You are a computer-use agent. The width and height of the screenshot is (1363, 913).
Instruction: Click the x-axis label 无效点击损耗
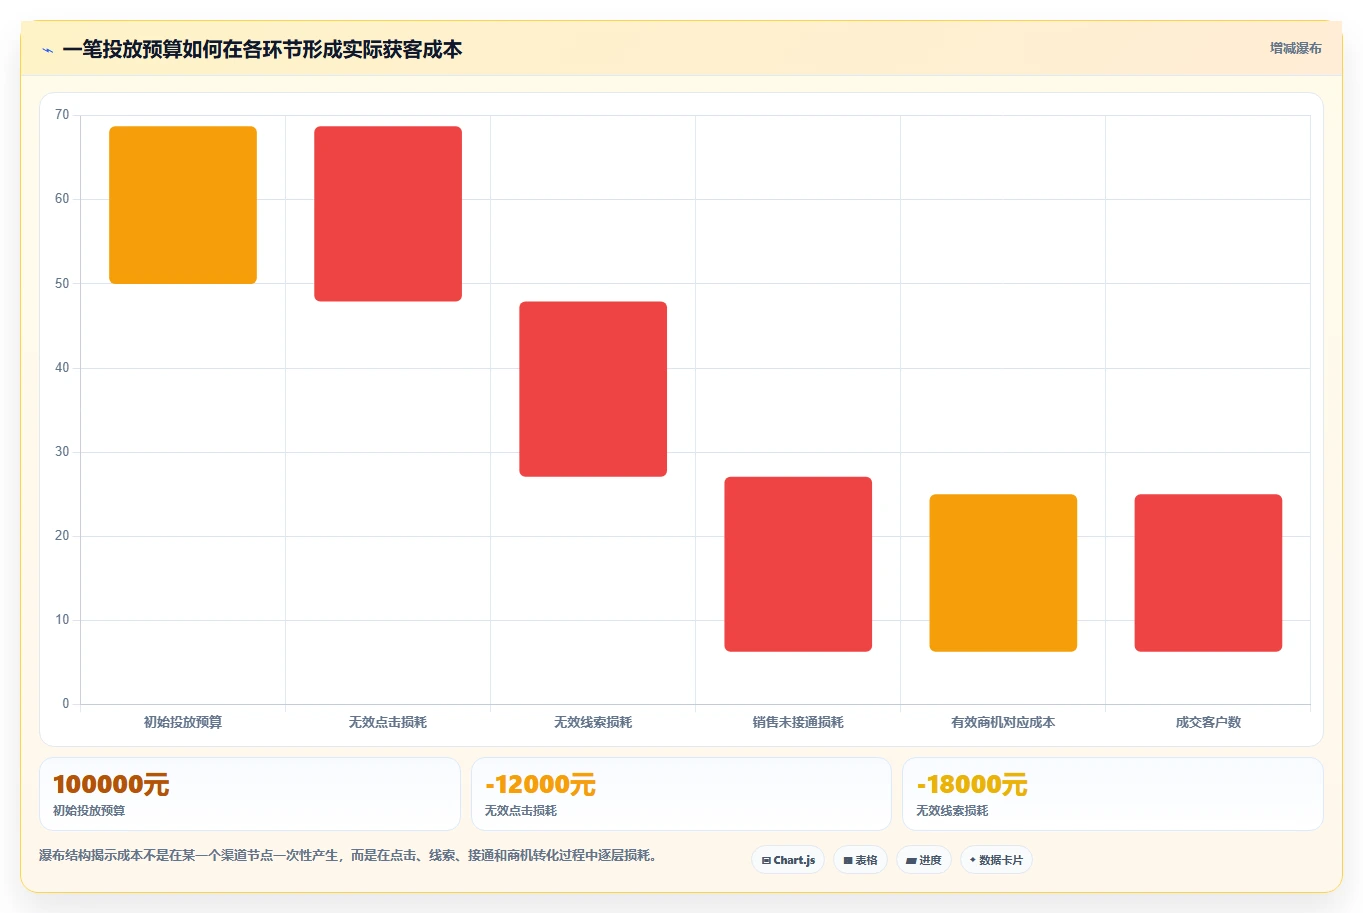coord(388,722)
